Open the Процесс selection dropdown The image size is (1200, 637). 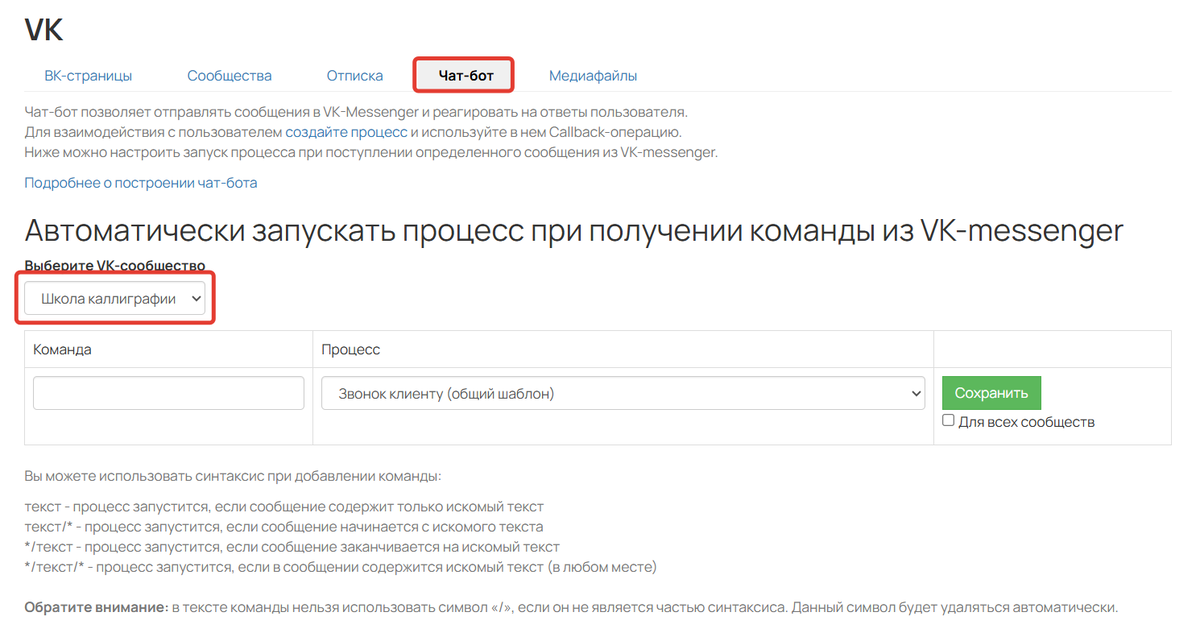(x=623, y=393)
